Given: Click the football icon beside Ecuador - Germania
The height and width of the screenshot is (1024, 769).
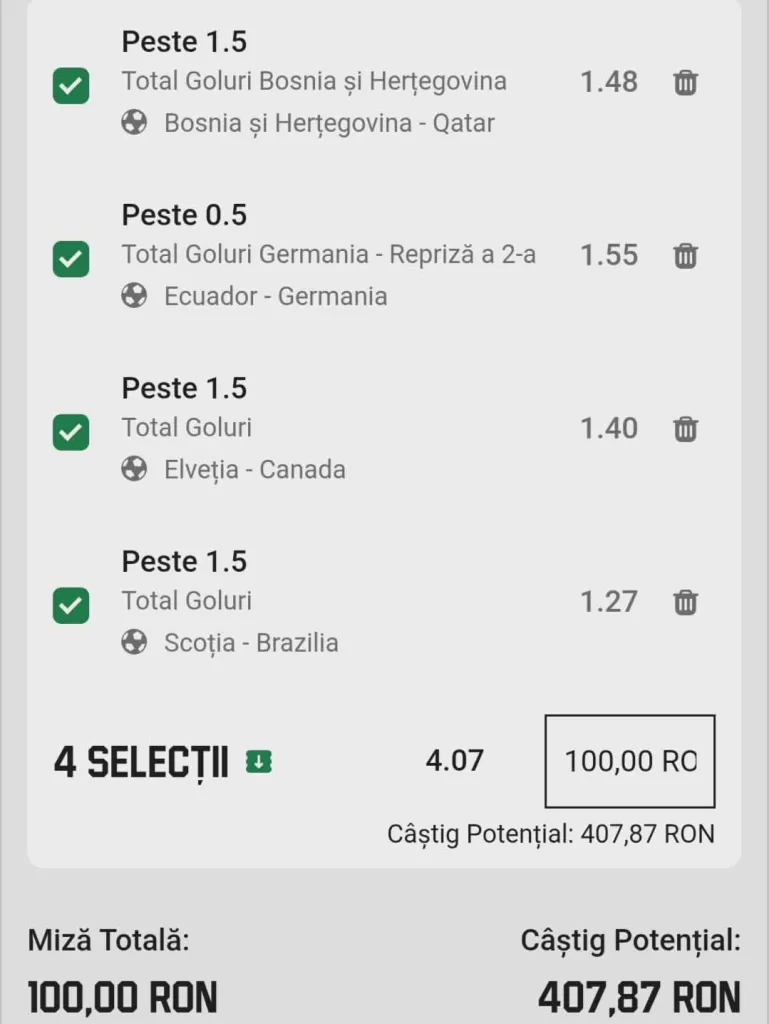Looking at the screenshot, I should pyautogui.click(x=134, y=296).
